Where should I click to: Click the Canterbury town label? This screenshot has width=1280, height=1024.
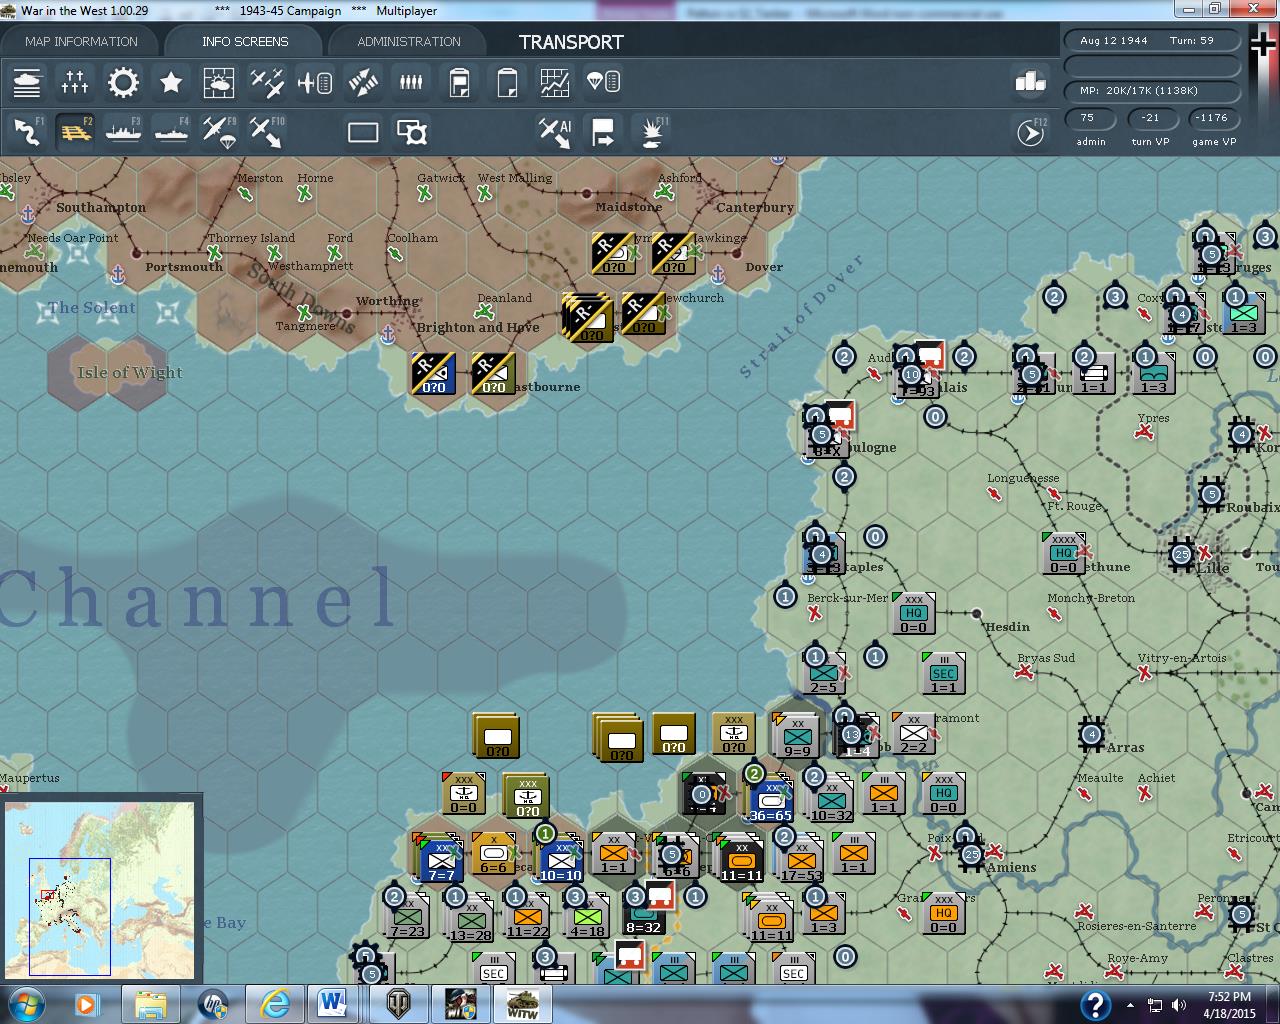755,207
